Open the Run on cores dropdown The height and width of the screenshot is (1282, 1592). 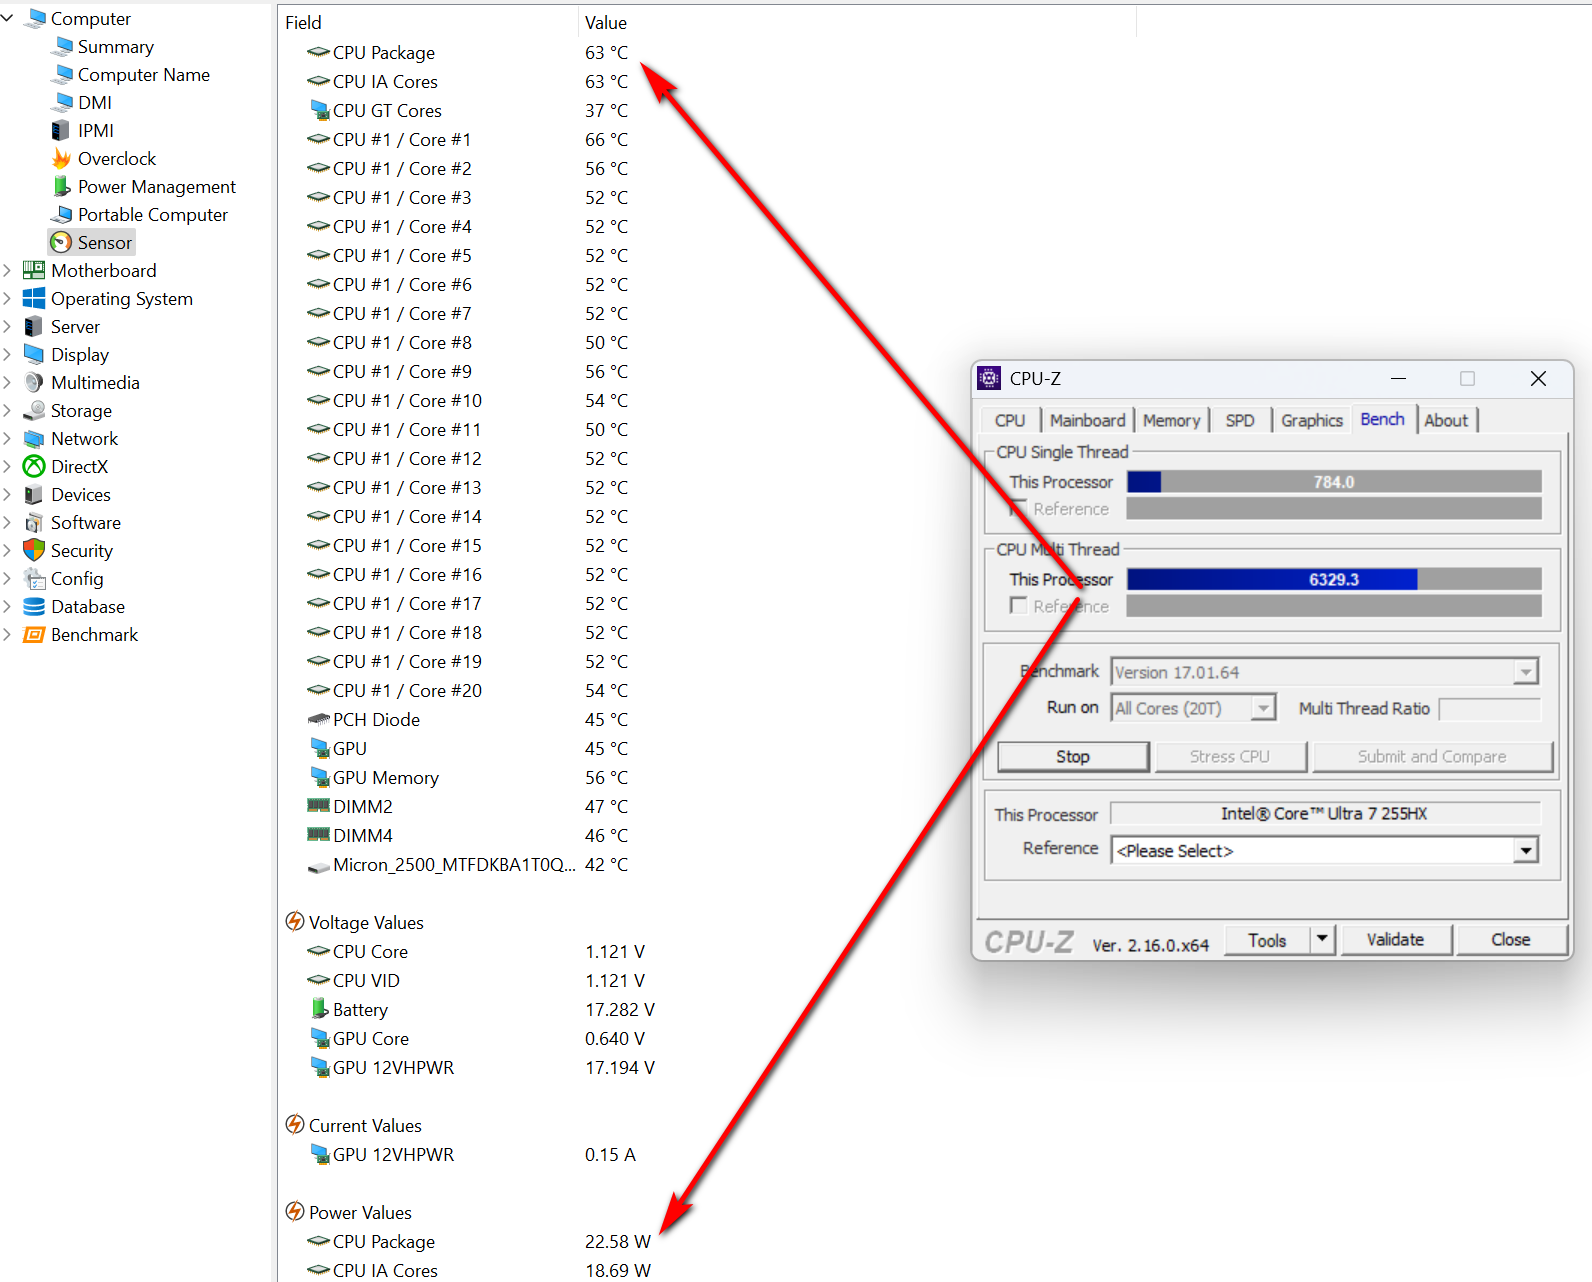1263,708
